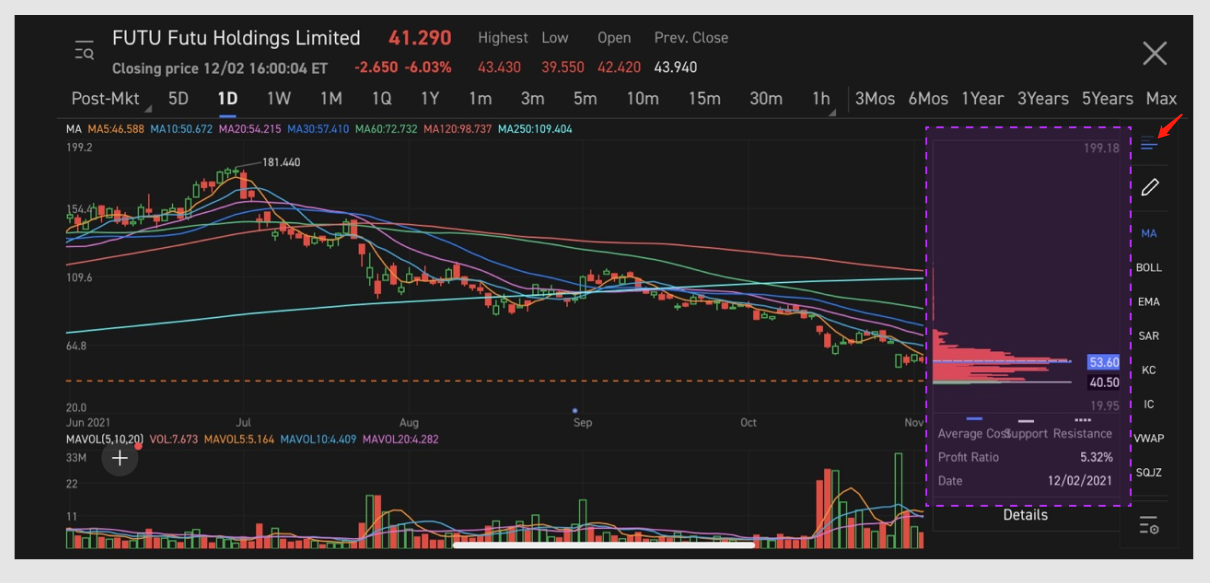Click the MA250:109.404 legend label
The image size is (1210, 583).
pos(535,129)
